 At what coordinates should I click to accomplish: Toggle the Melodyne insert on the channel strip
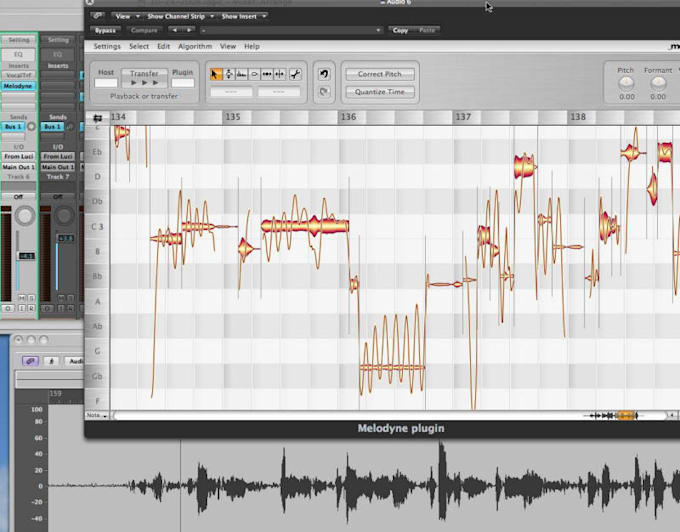tap(17, 87)
